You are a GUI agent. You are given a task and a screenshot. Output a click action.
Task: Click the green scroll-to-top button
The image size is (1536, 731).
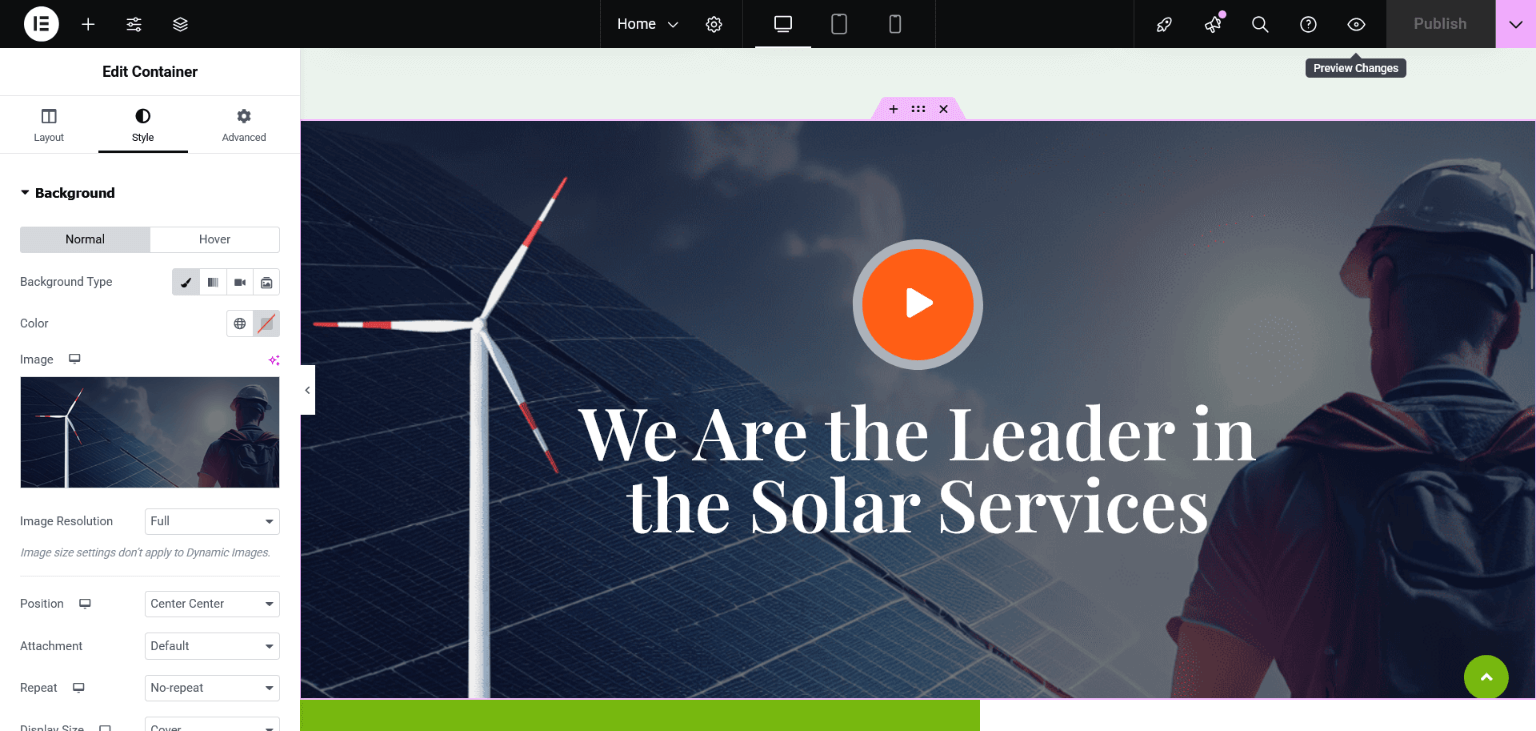pos(1486,677)
